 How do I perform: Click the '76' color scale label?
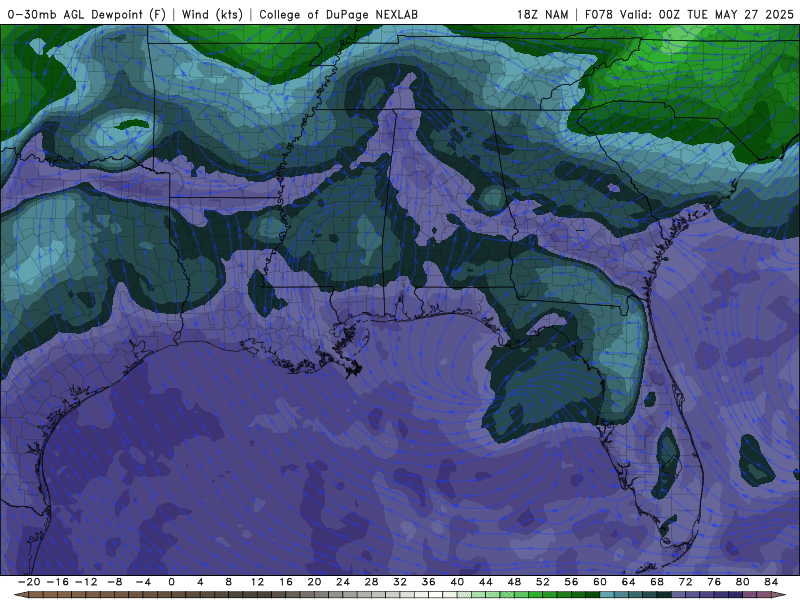tap(714, 582)
